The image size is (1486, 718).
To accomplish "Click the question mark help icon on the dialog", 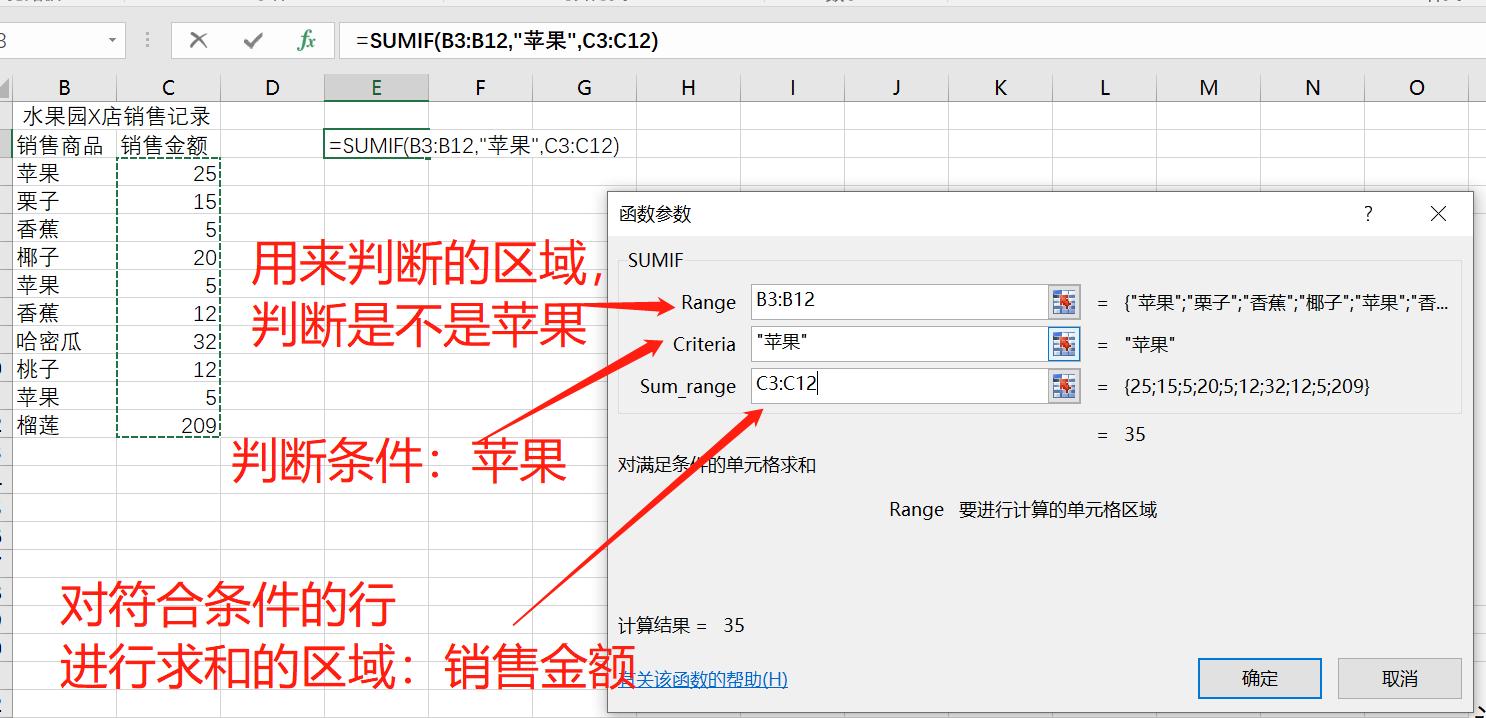I will pyautogui.click(x=1367, y=213).
